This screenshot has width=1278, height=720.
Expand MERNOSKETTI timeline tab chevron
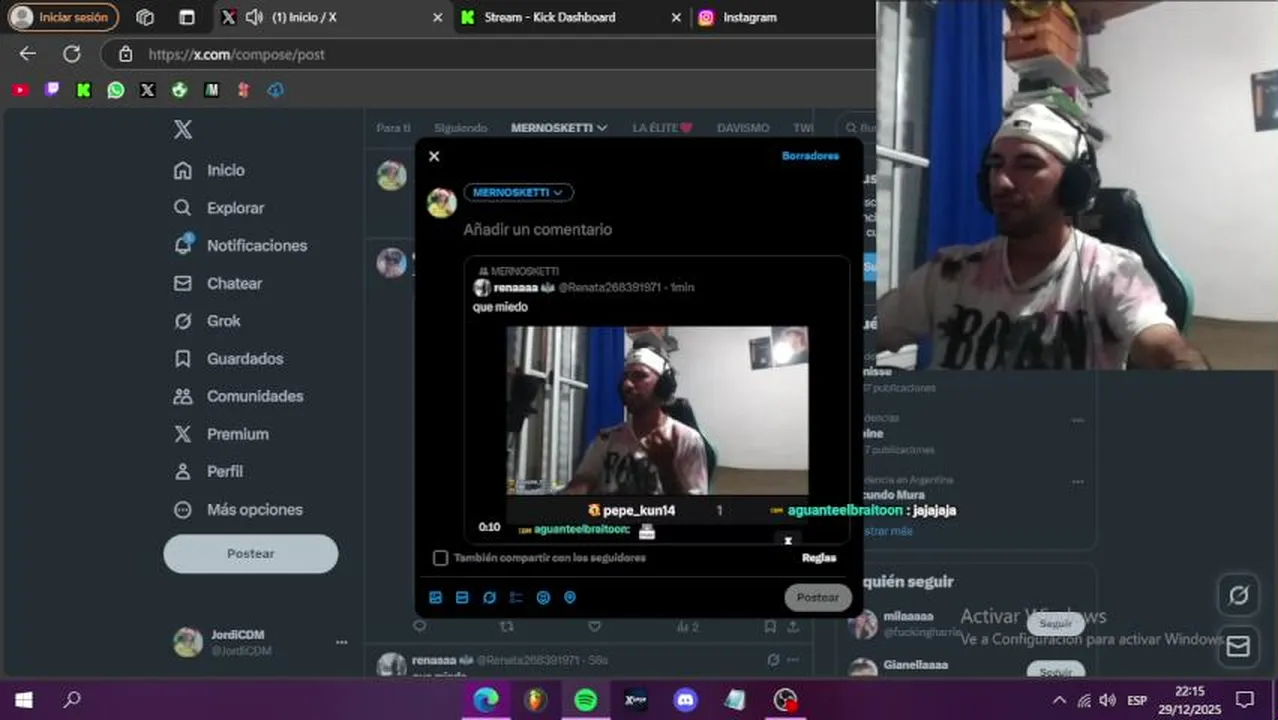pos(602,128)
